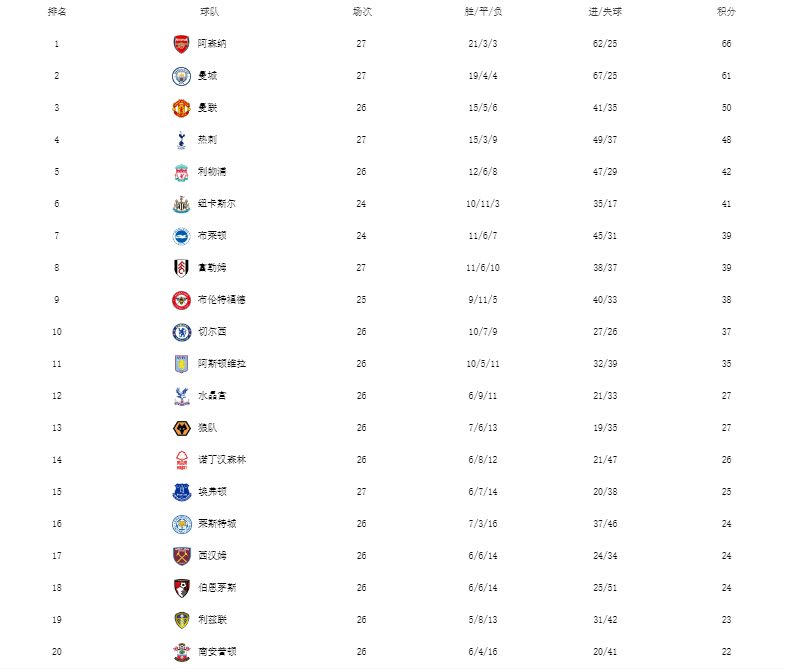The image size is (785, 669).
Task: Click the Arsenal club crest
Action: [x=181, y=44]
